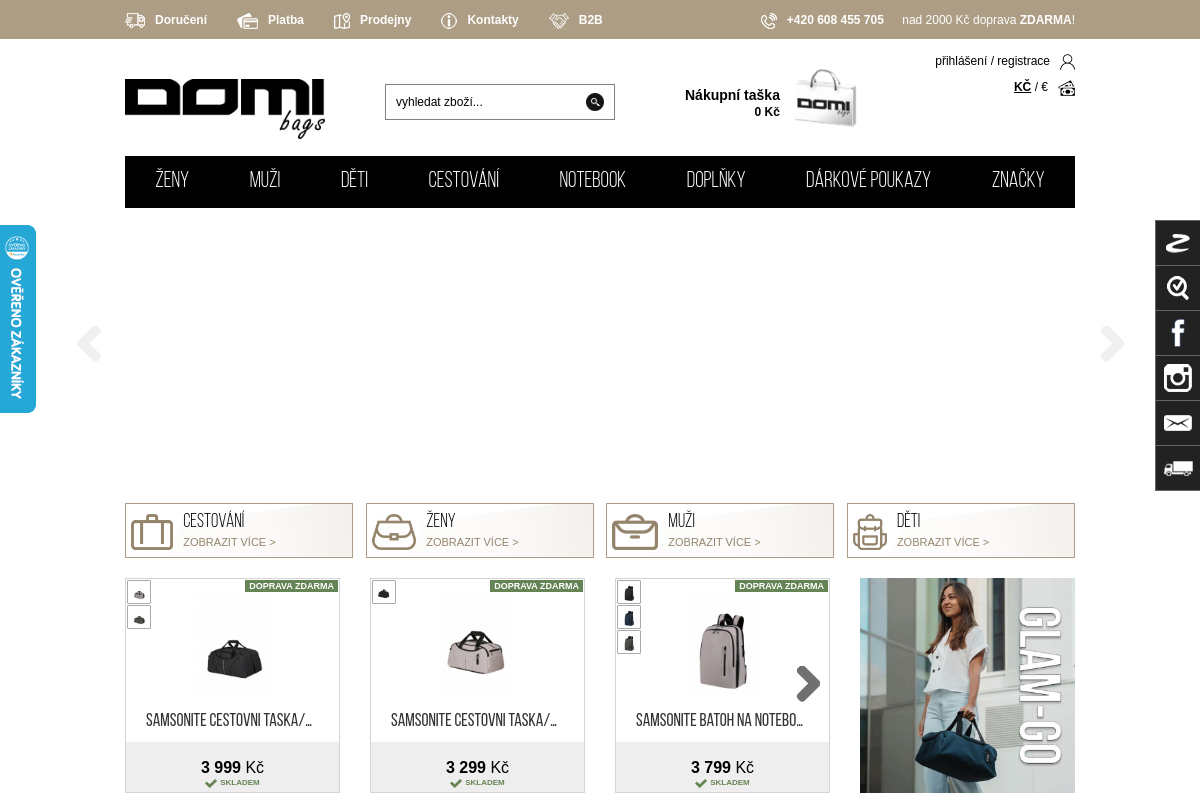Select first color variant of Samsonite backpack
This screenshot has width=1200, height=800.
point(629,593)
